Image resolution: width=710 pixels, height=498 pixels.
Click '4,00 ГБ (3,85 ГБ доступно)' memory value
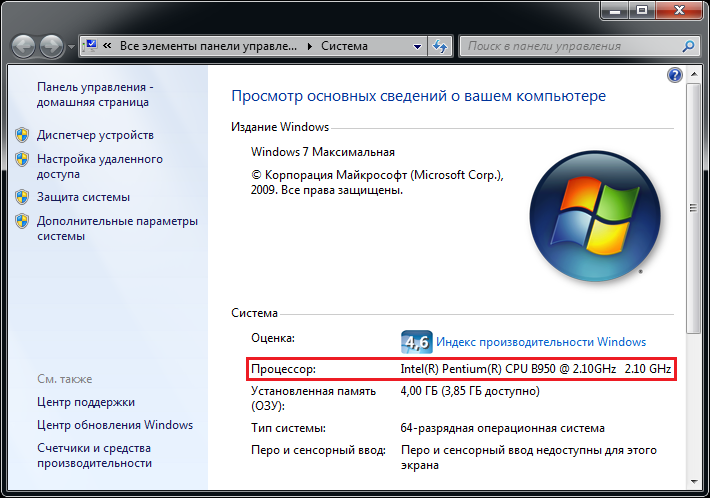pos(470,391)
